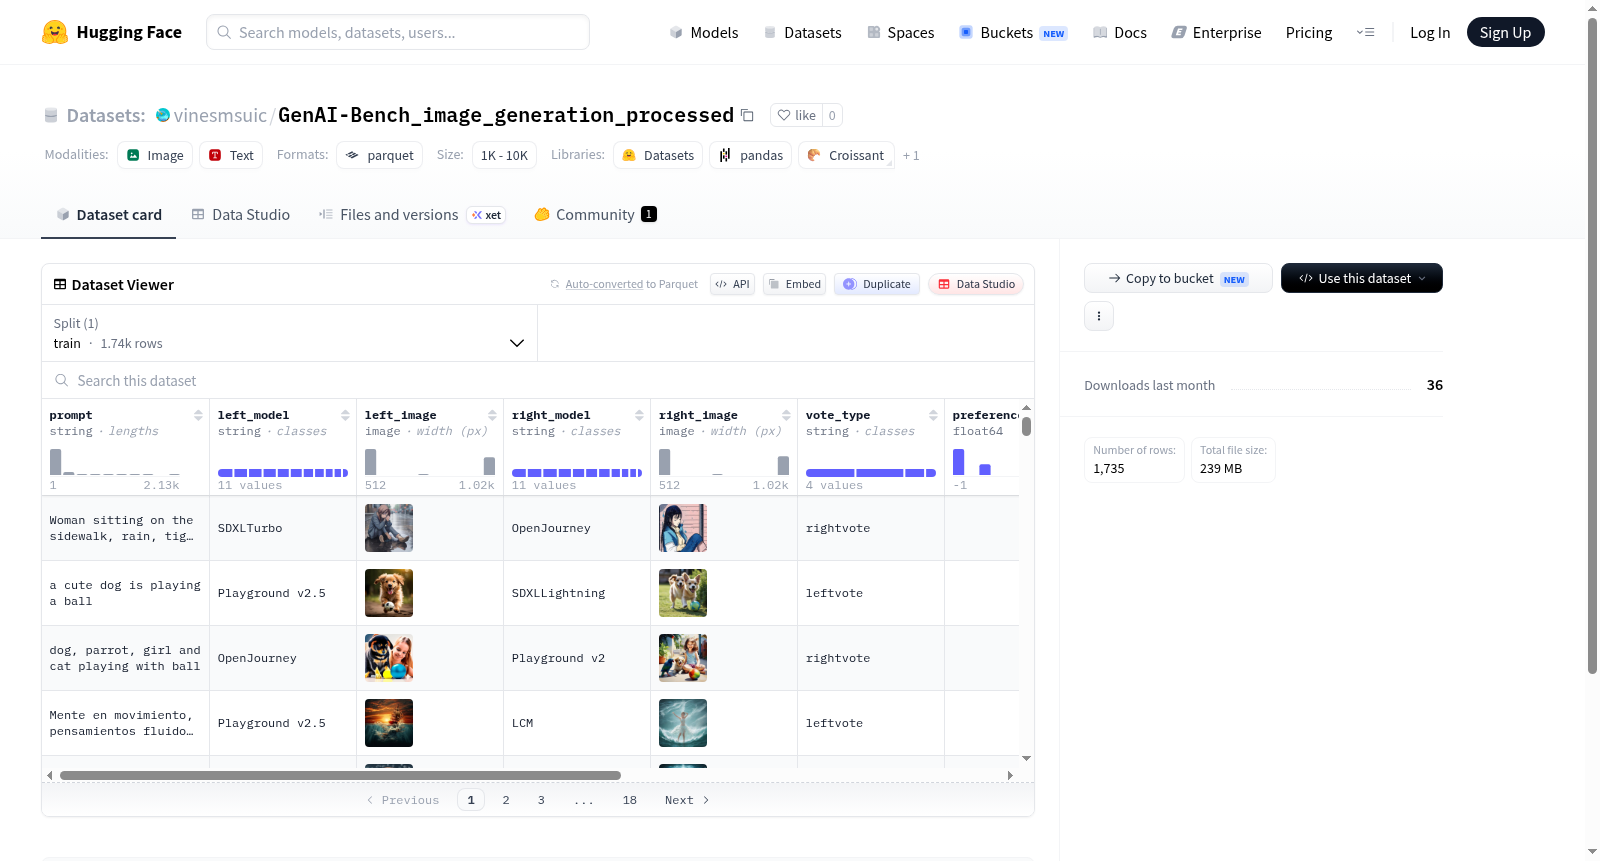Click the page vertical scrollbar
The width and height of the screenshot is (1600, 861).
point(1592,345)
